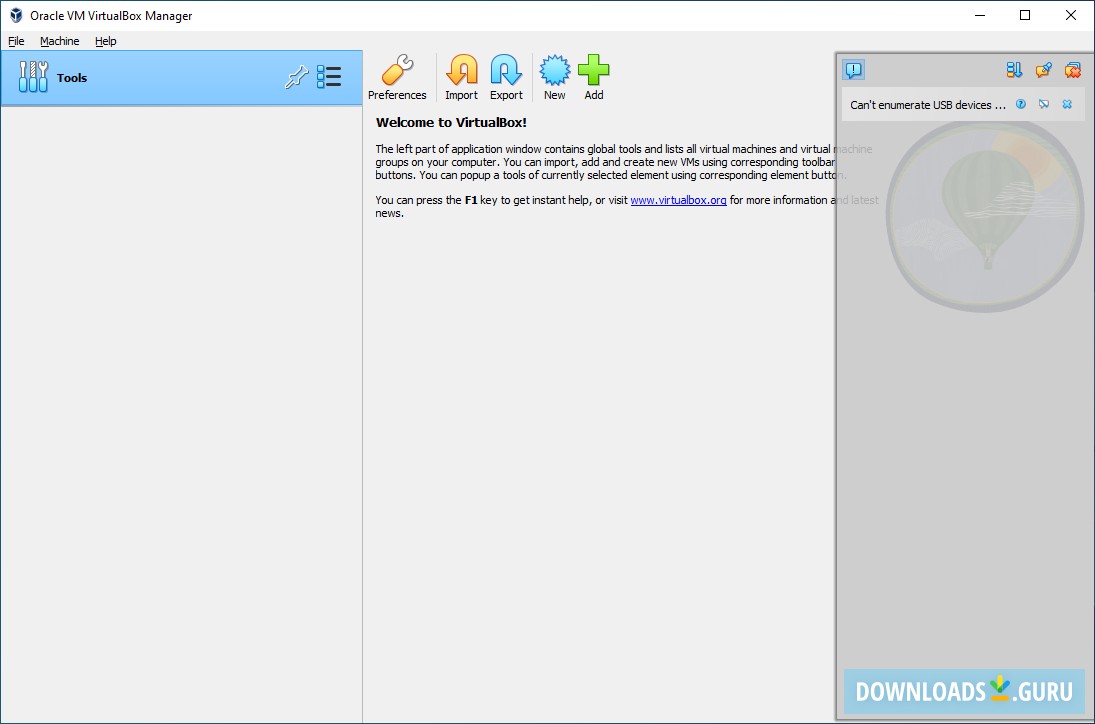Pin the Tools panel with the pin icon

pos(296,77)
